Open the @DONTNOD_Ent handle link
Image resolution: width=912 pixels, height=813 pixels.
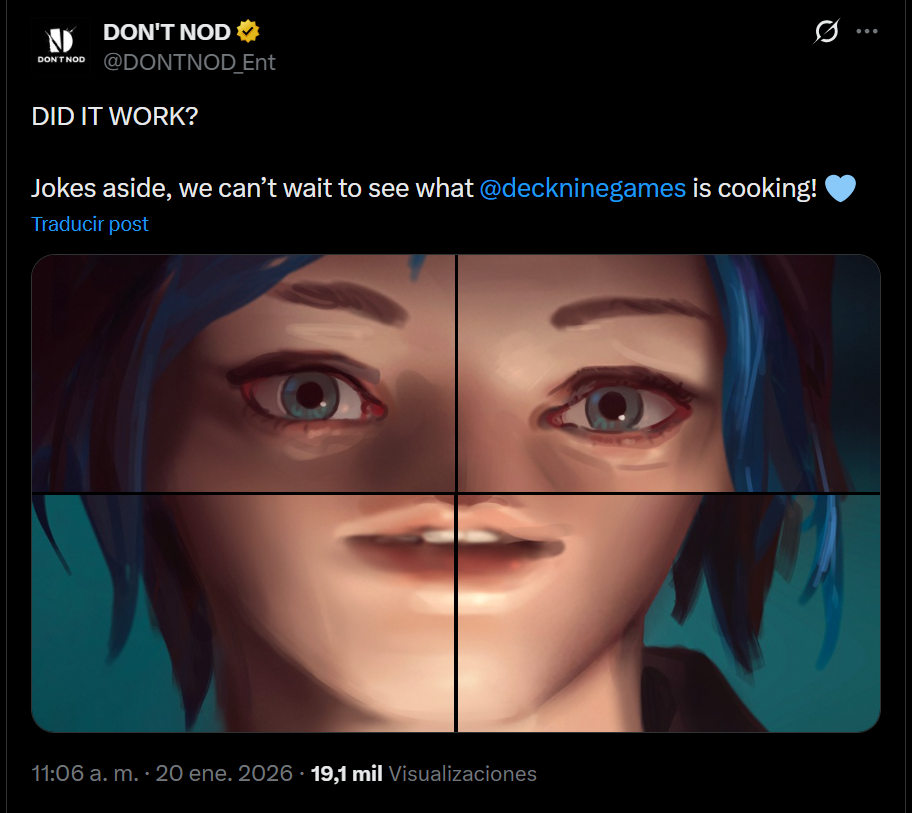click(189, 62)
